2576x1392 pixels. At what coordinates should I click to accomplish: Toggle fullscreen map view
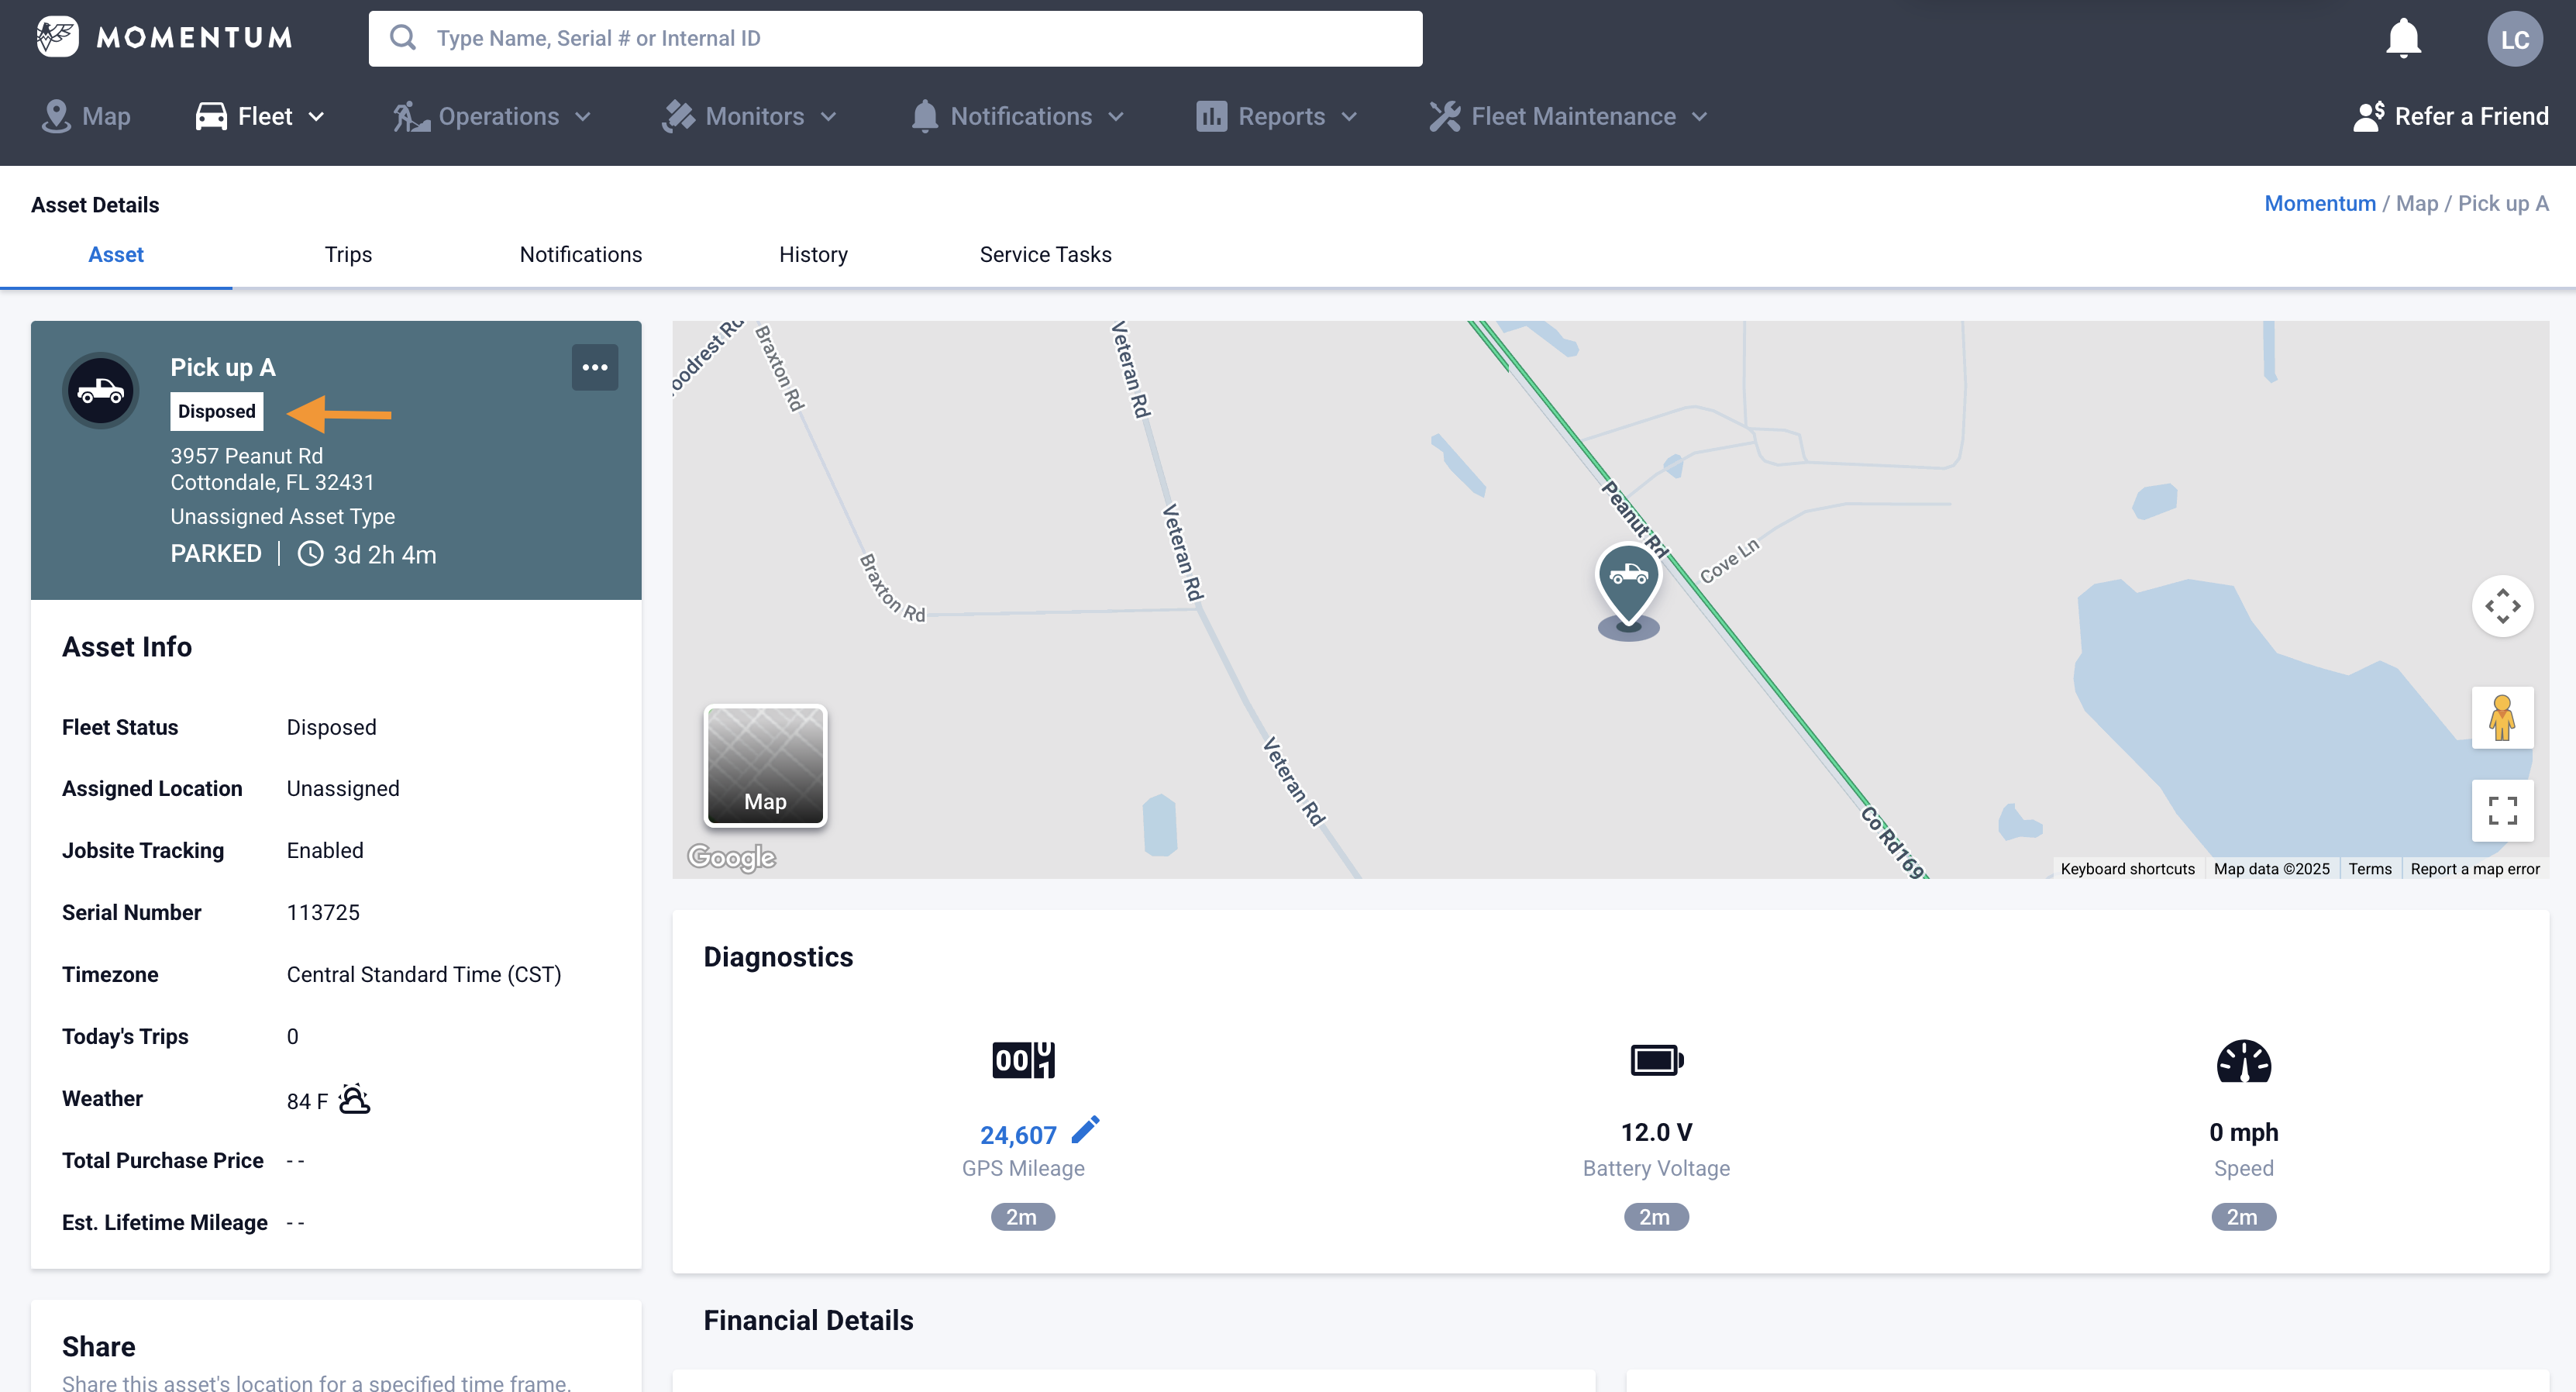click(2502, 810)
